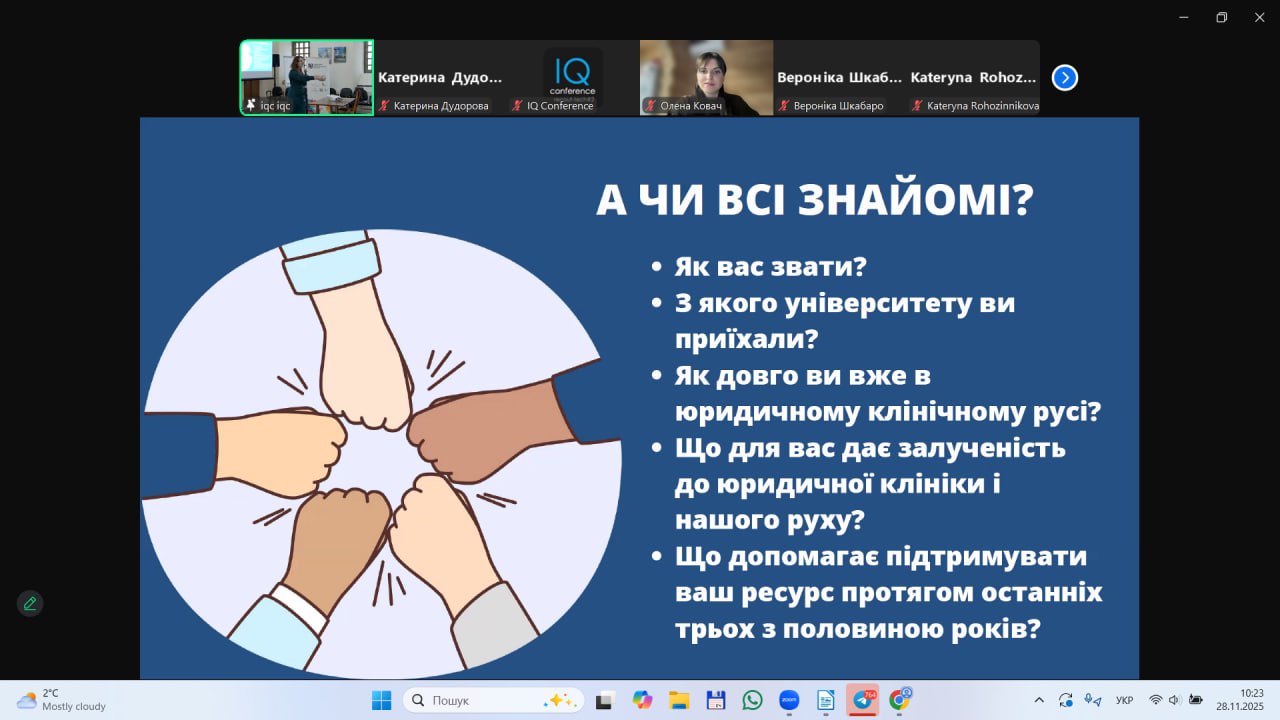Open File Explorer folder icon
The height and width of the screenshot is (720, 1280).
pos(679,700)
